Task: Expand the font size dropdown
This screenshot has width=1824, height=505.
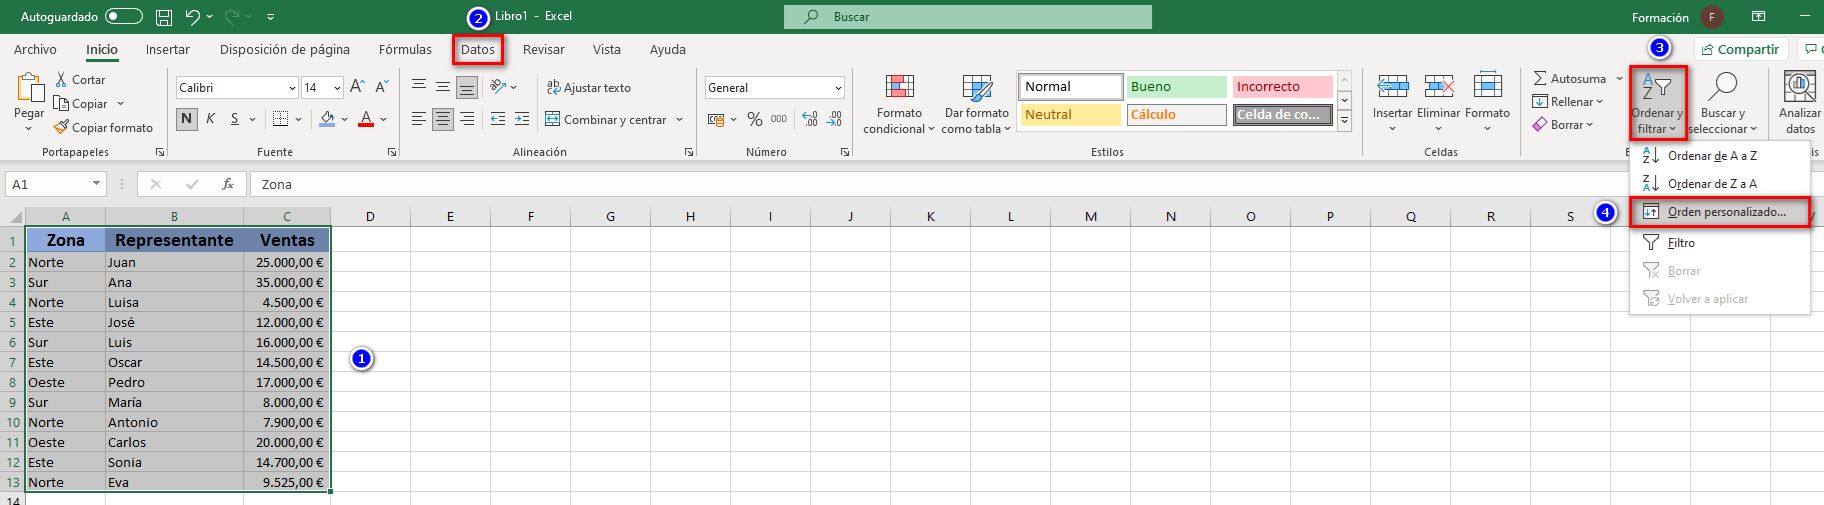Action: click(337, 88)
